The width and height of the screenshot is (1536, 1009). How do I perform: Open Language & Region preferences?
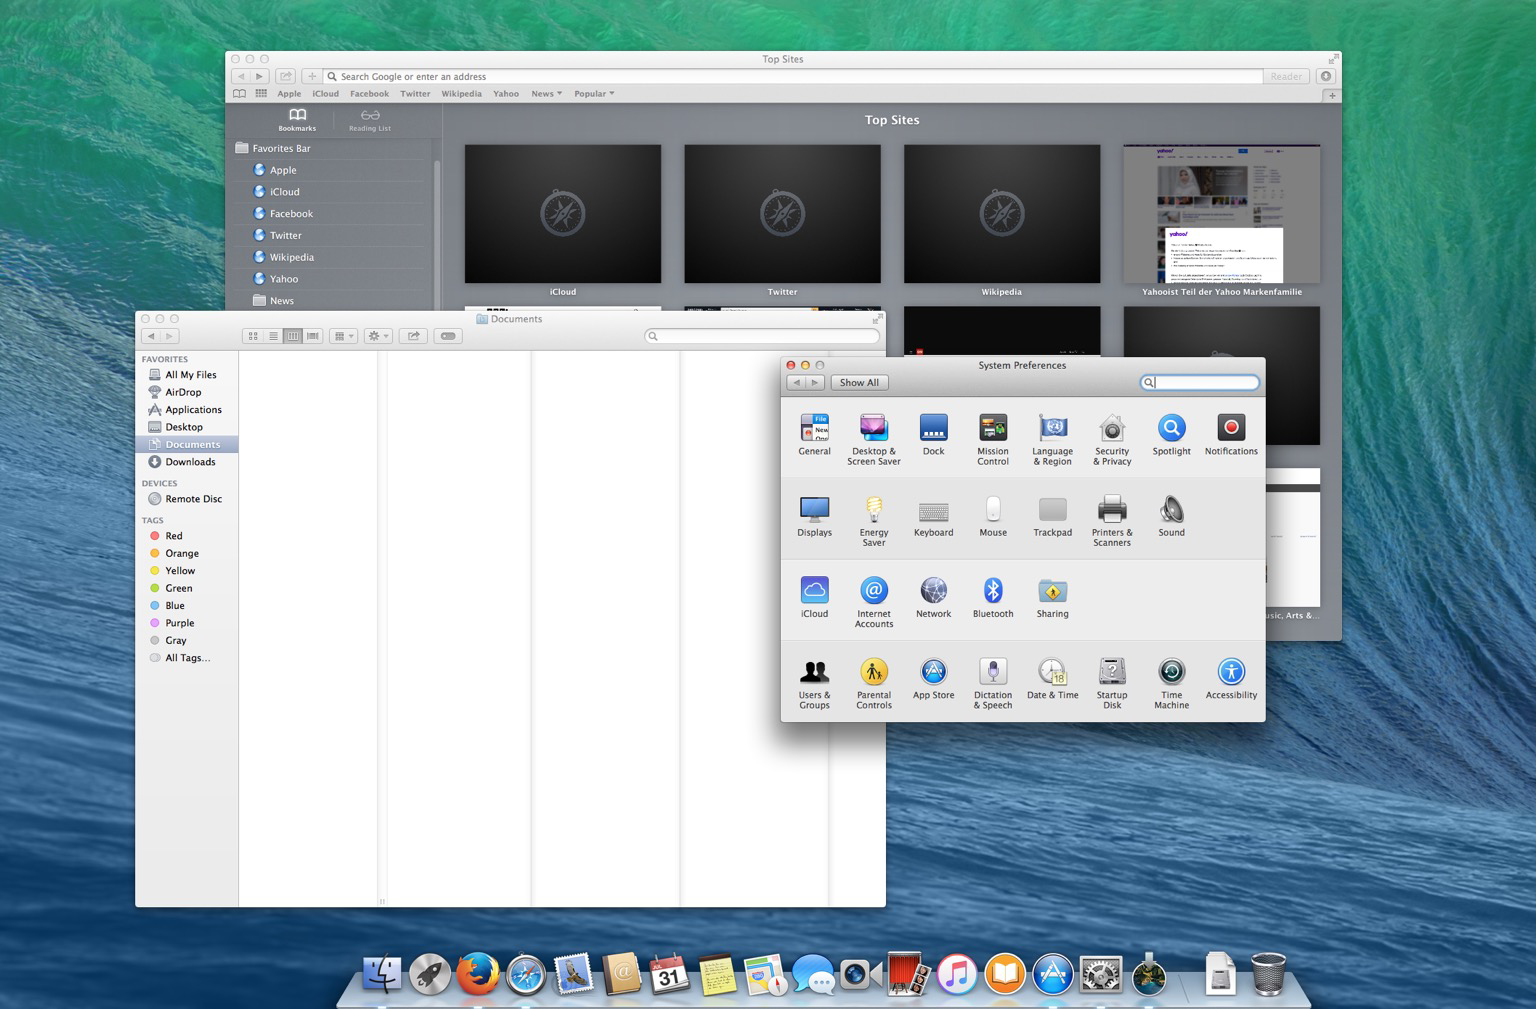click(1052, 439)
